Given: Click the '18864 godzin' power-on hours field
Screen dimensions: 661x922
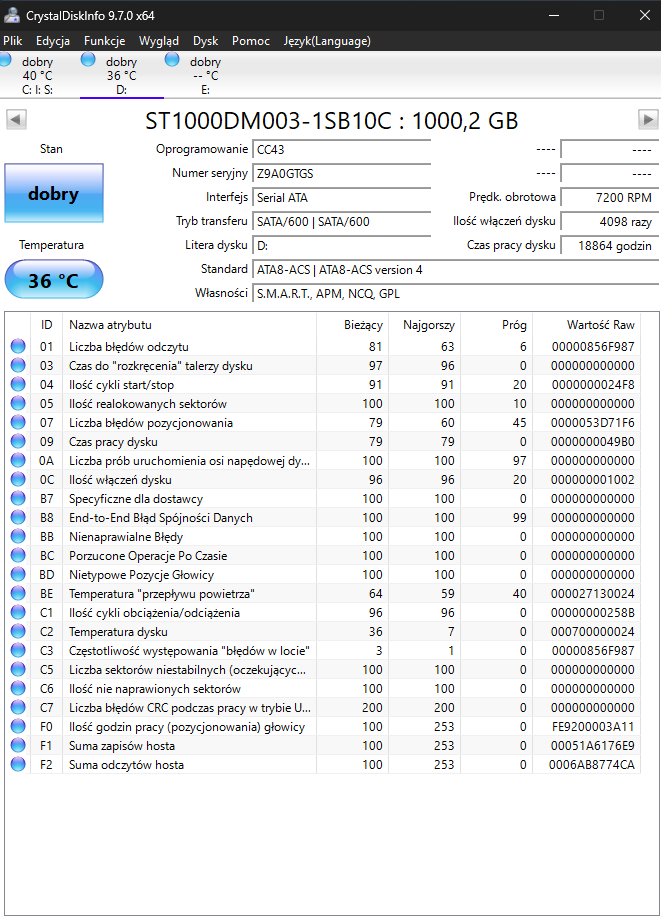Looking at the screenshot, I should click(x=610, y=246).
